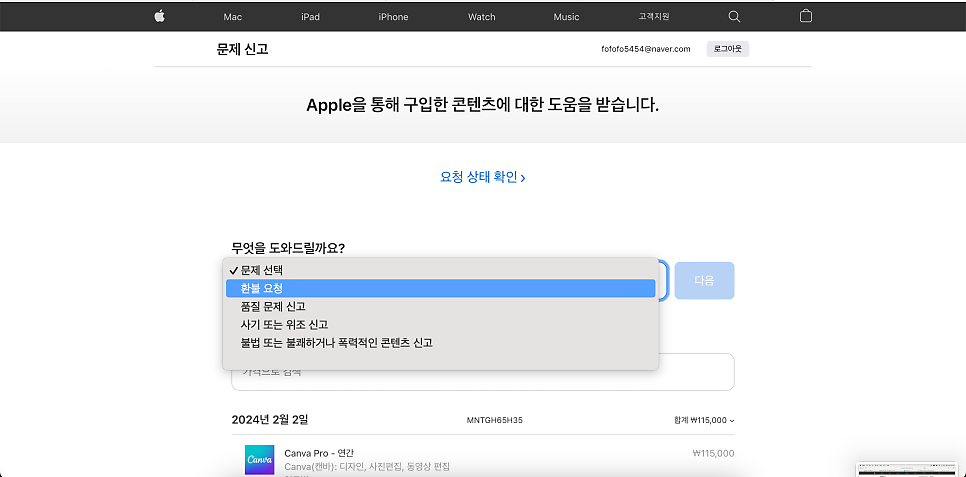Open the search magnifier icon
The width and height of the screenshot is (966, 477).
(734, 17)
